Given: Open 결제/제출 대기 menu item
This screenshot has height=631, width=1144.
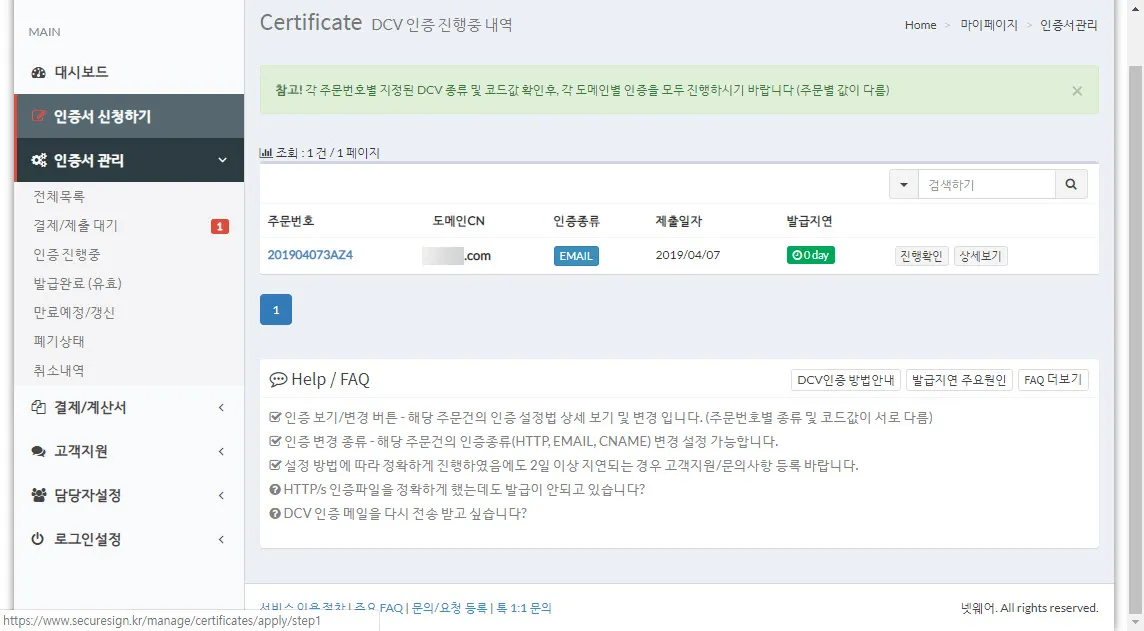Looking at the screenshot, I should coord(76,226).
